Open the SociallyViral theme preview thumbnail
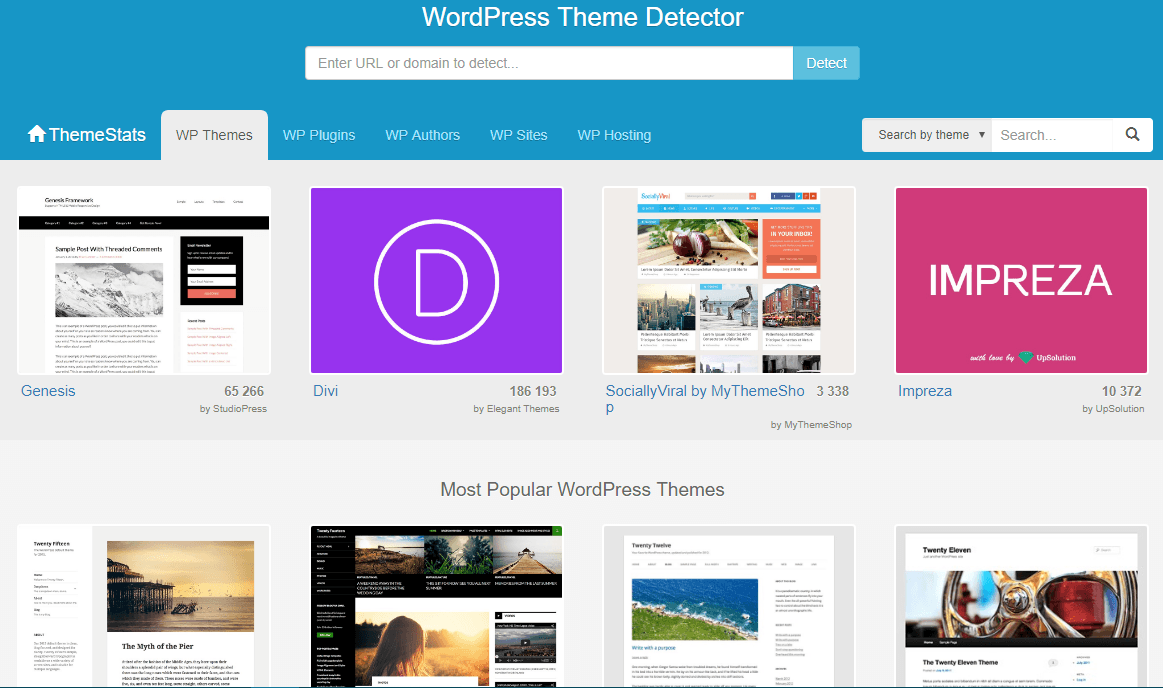This screenshot has width=1163, height=688. [729, 280]
